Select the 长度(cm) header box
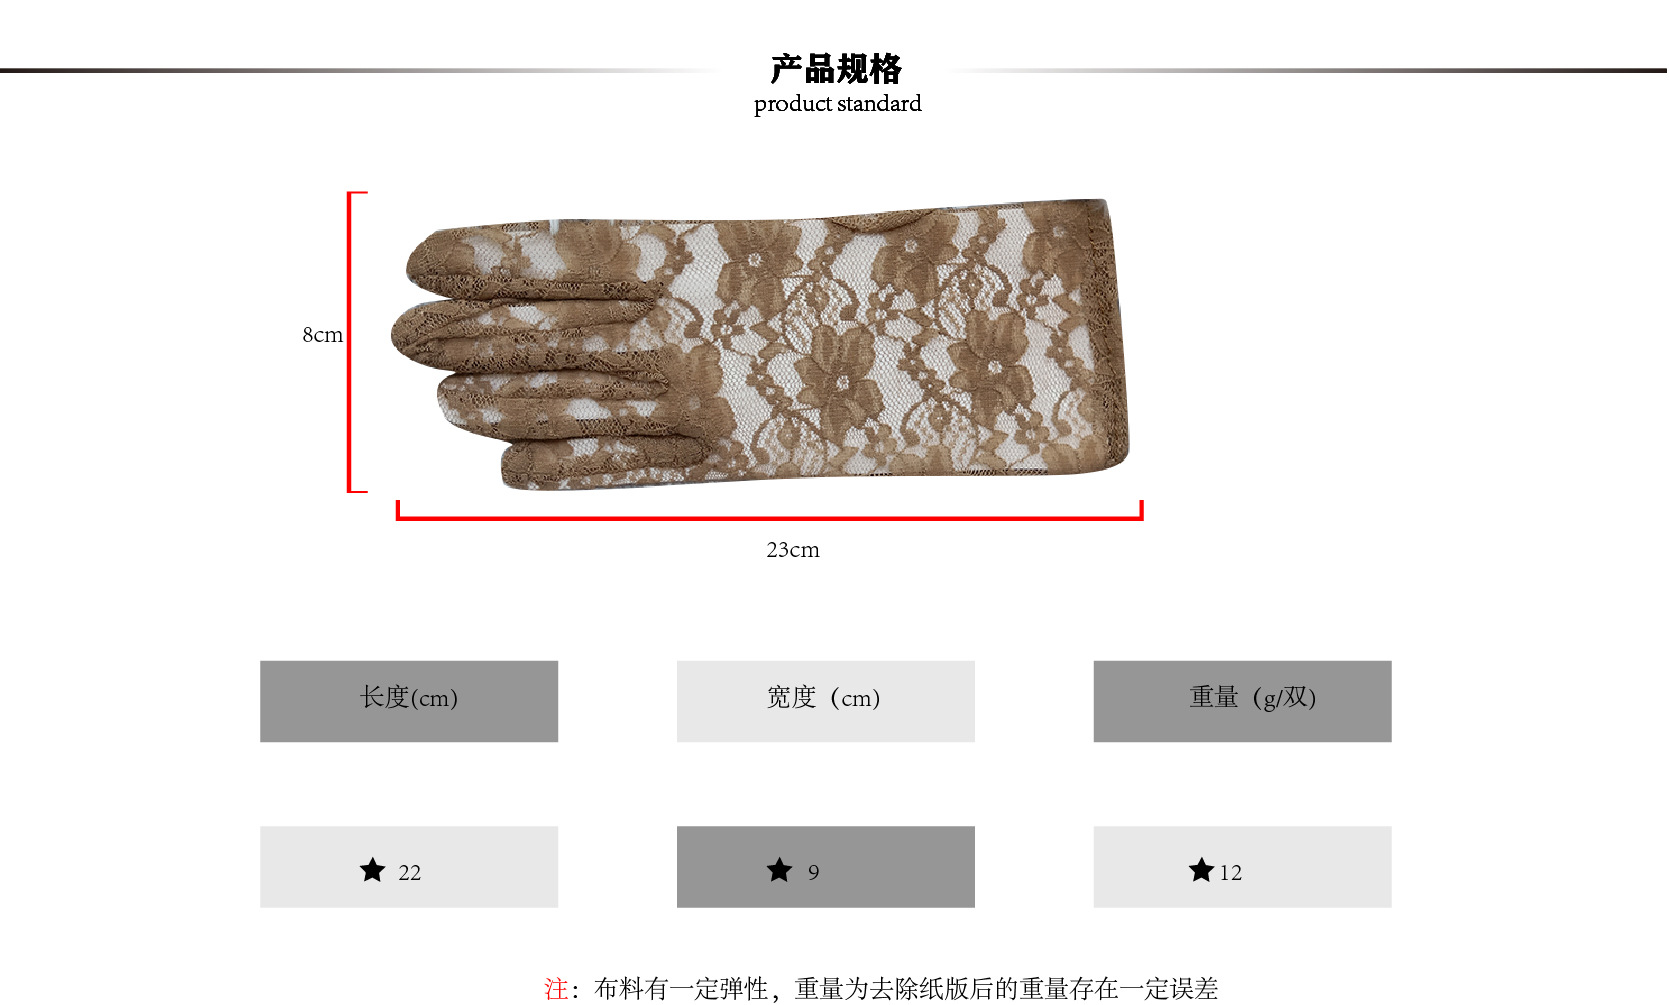 tap(409, 701)
